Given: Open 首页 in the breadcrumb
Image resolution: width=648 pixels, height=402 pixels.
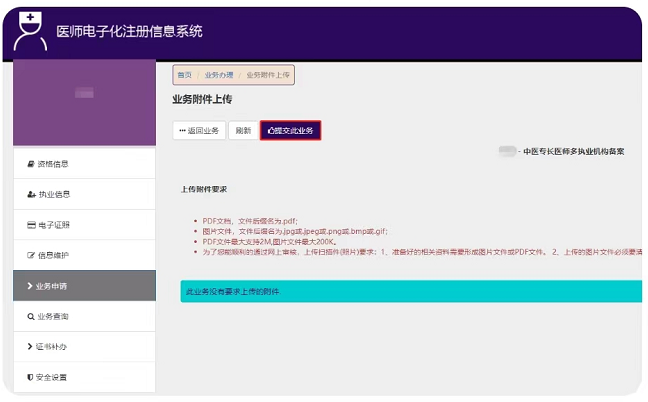Looking at the screenshot, I should point(184,75).
